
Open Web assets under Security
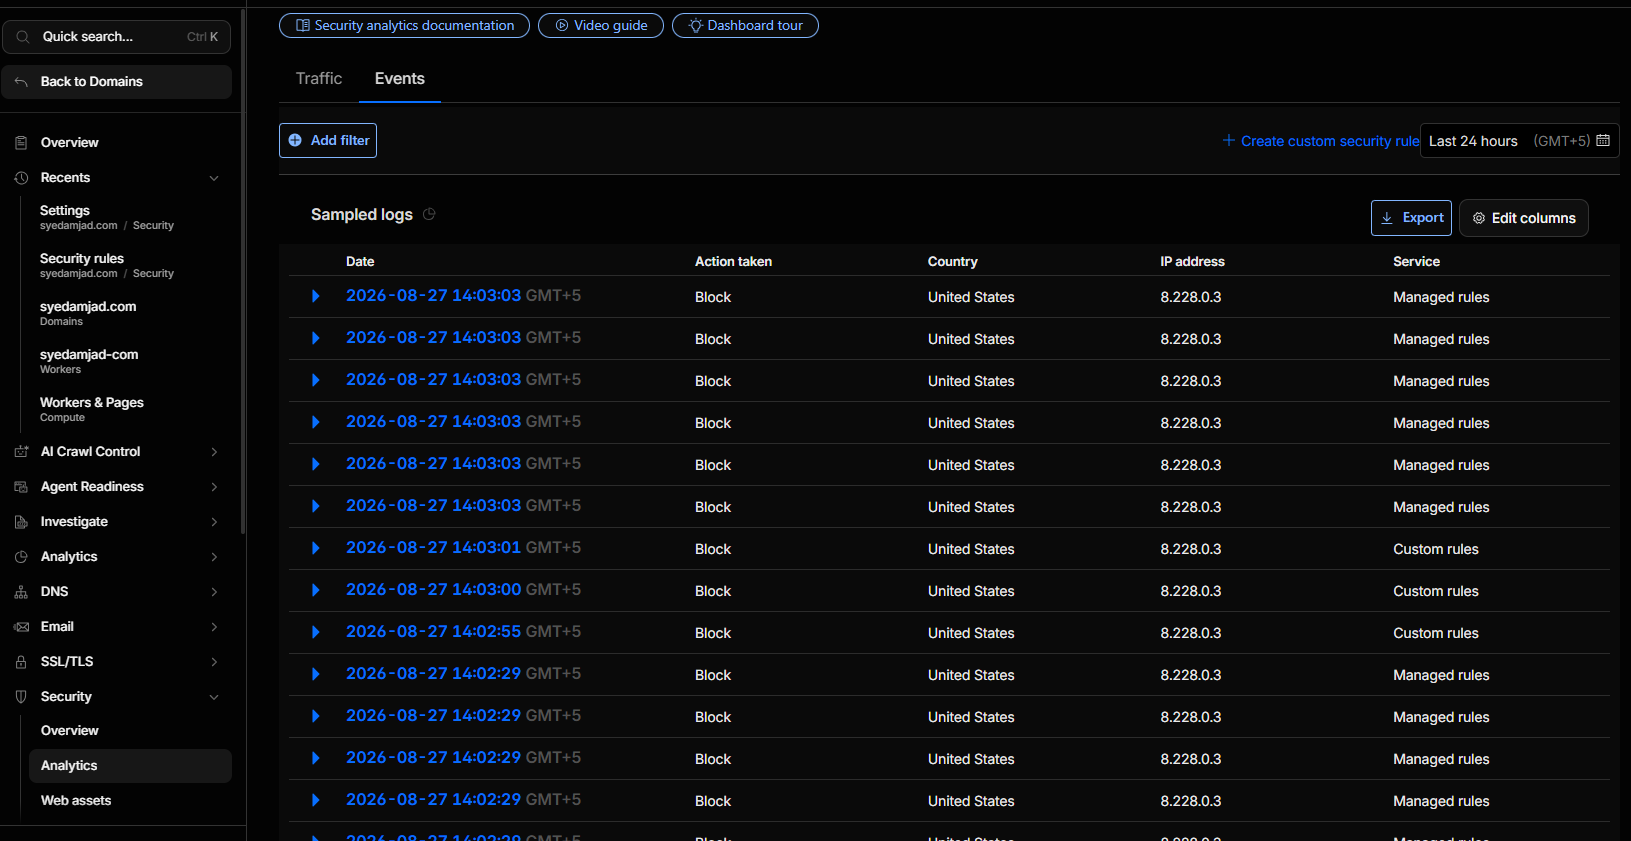pyautogui.click(x=130, y=801)
